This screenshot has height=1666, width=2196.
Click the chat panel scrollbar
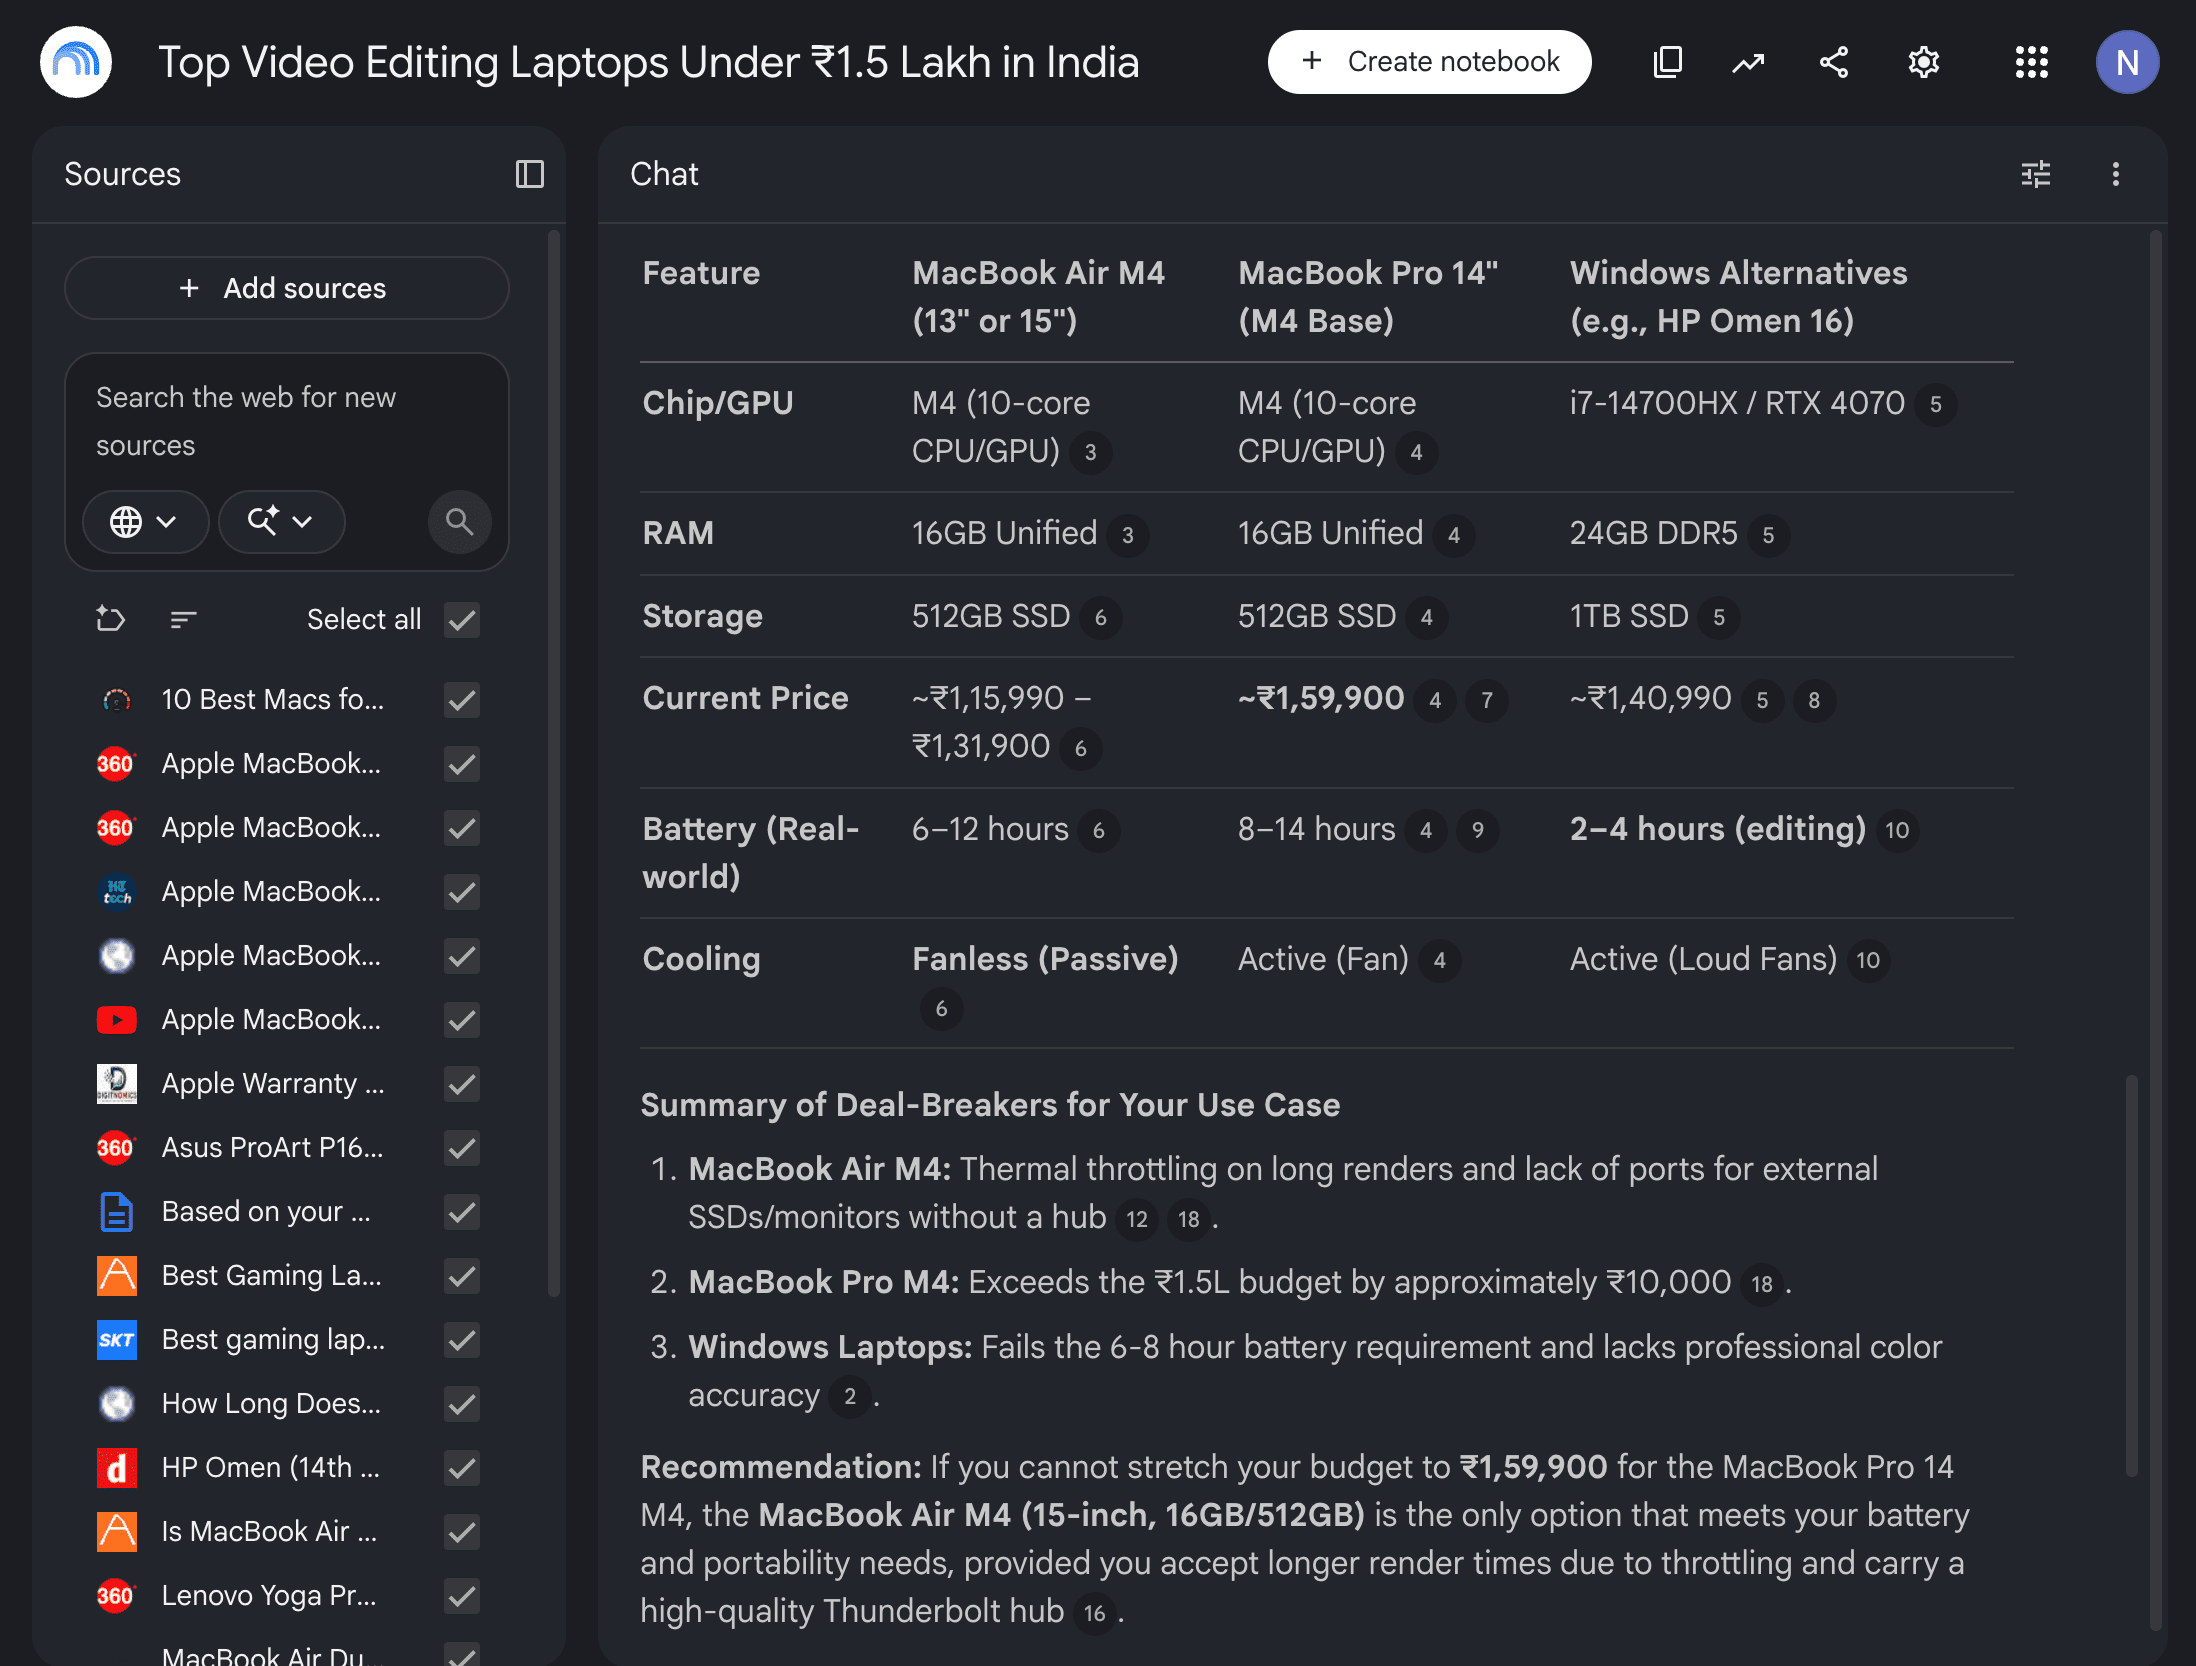[2156, 930]
